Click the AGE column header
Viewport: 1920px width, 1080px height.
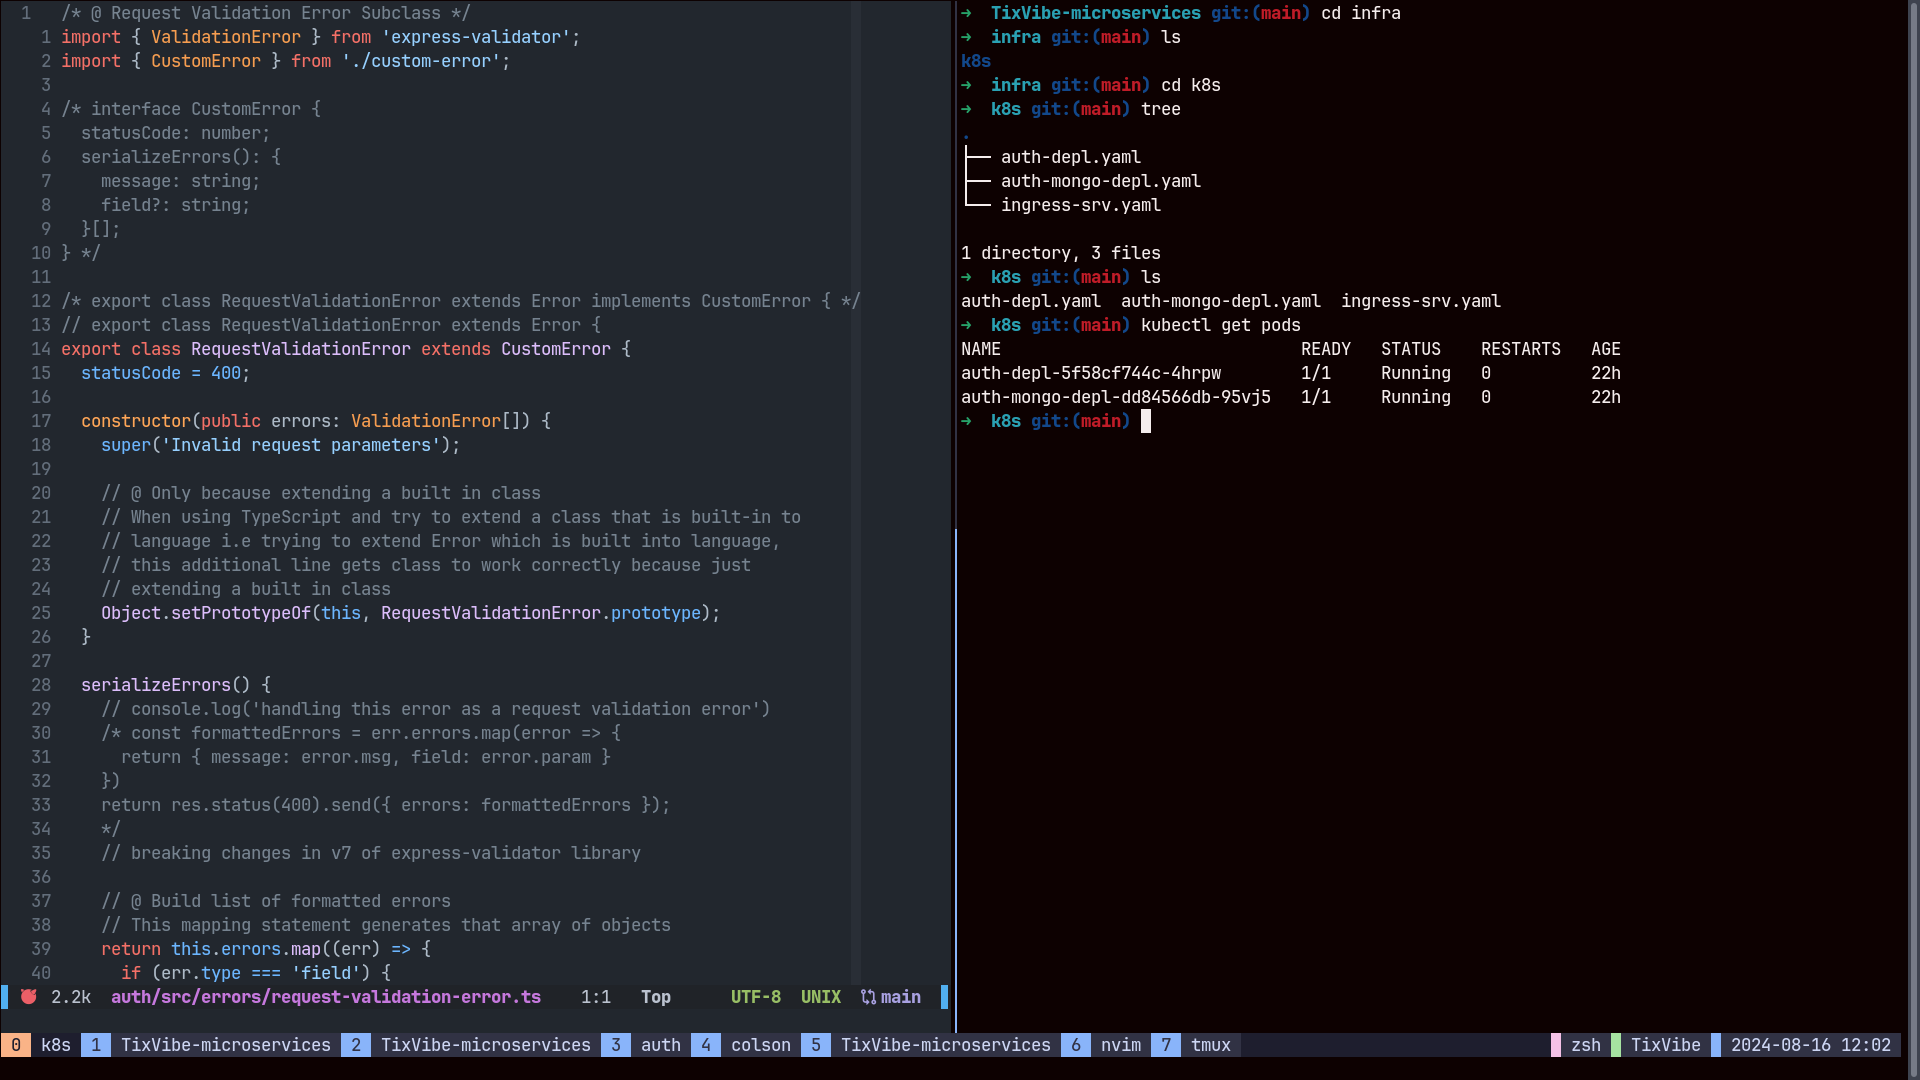tap(1606, 349)
